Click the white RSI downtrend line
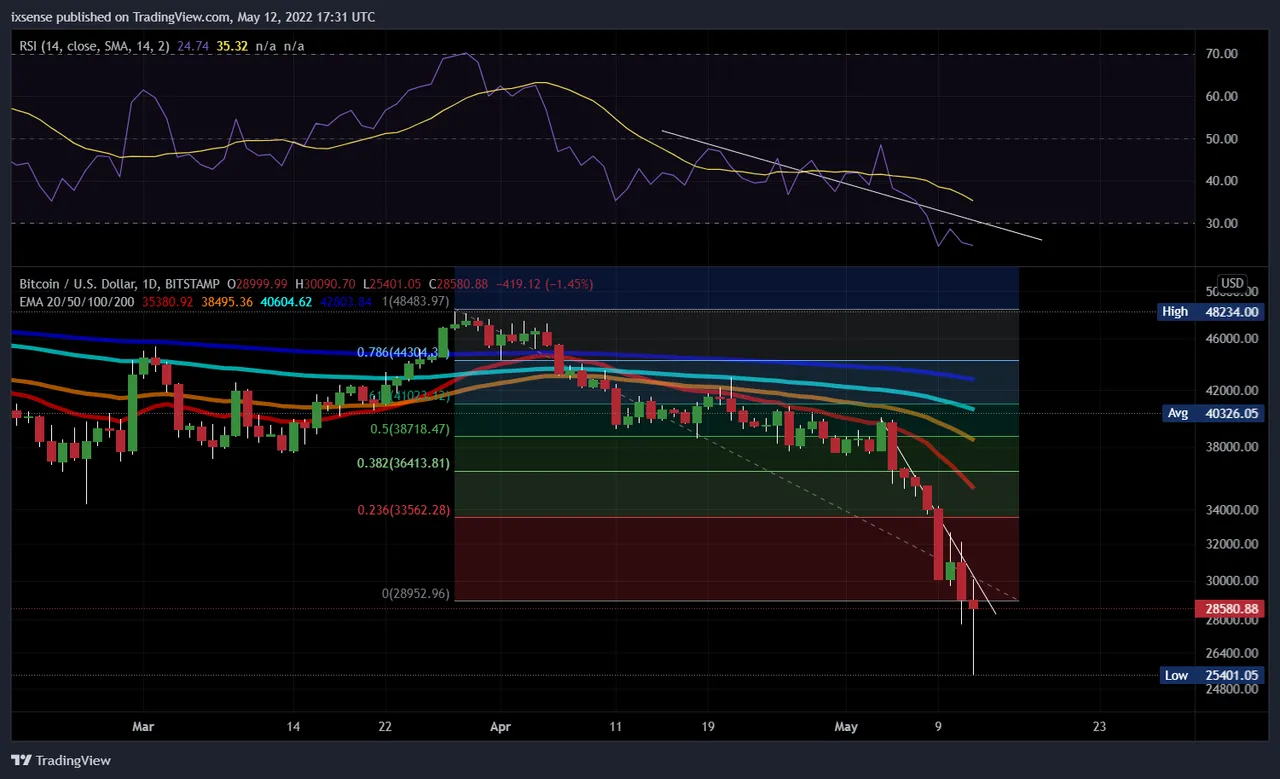This screenshot has width=1280, height=779. click(x=851, y=185)
